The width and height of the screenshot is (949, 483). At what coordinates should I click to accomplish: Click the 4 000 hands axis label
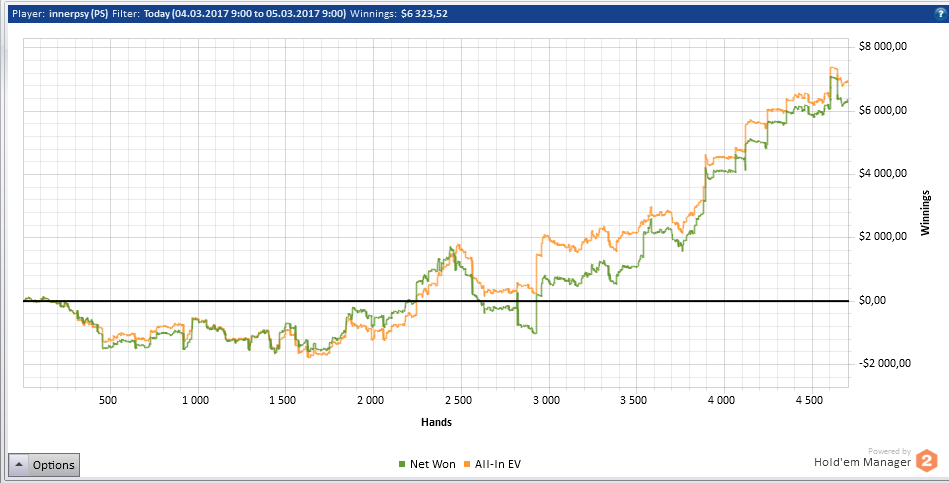[x=723, y=400]
